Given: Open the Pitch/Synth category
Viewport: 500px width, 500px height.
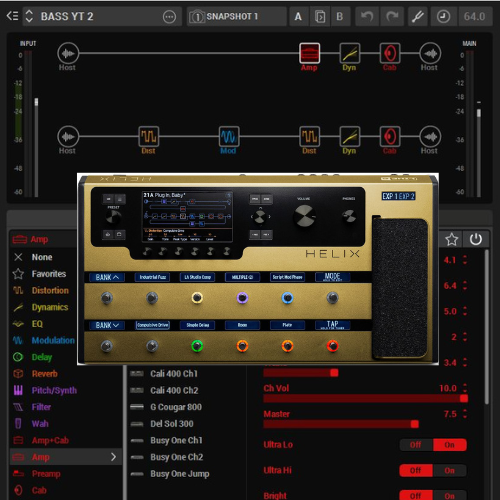Looking at the screenshot, I should pyautogui.click(x=54, y=390).
